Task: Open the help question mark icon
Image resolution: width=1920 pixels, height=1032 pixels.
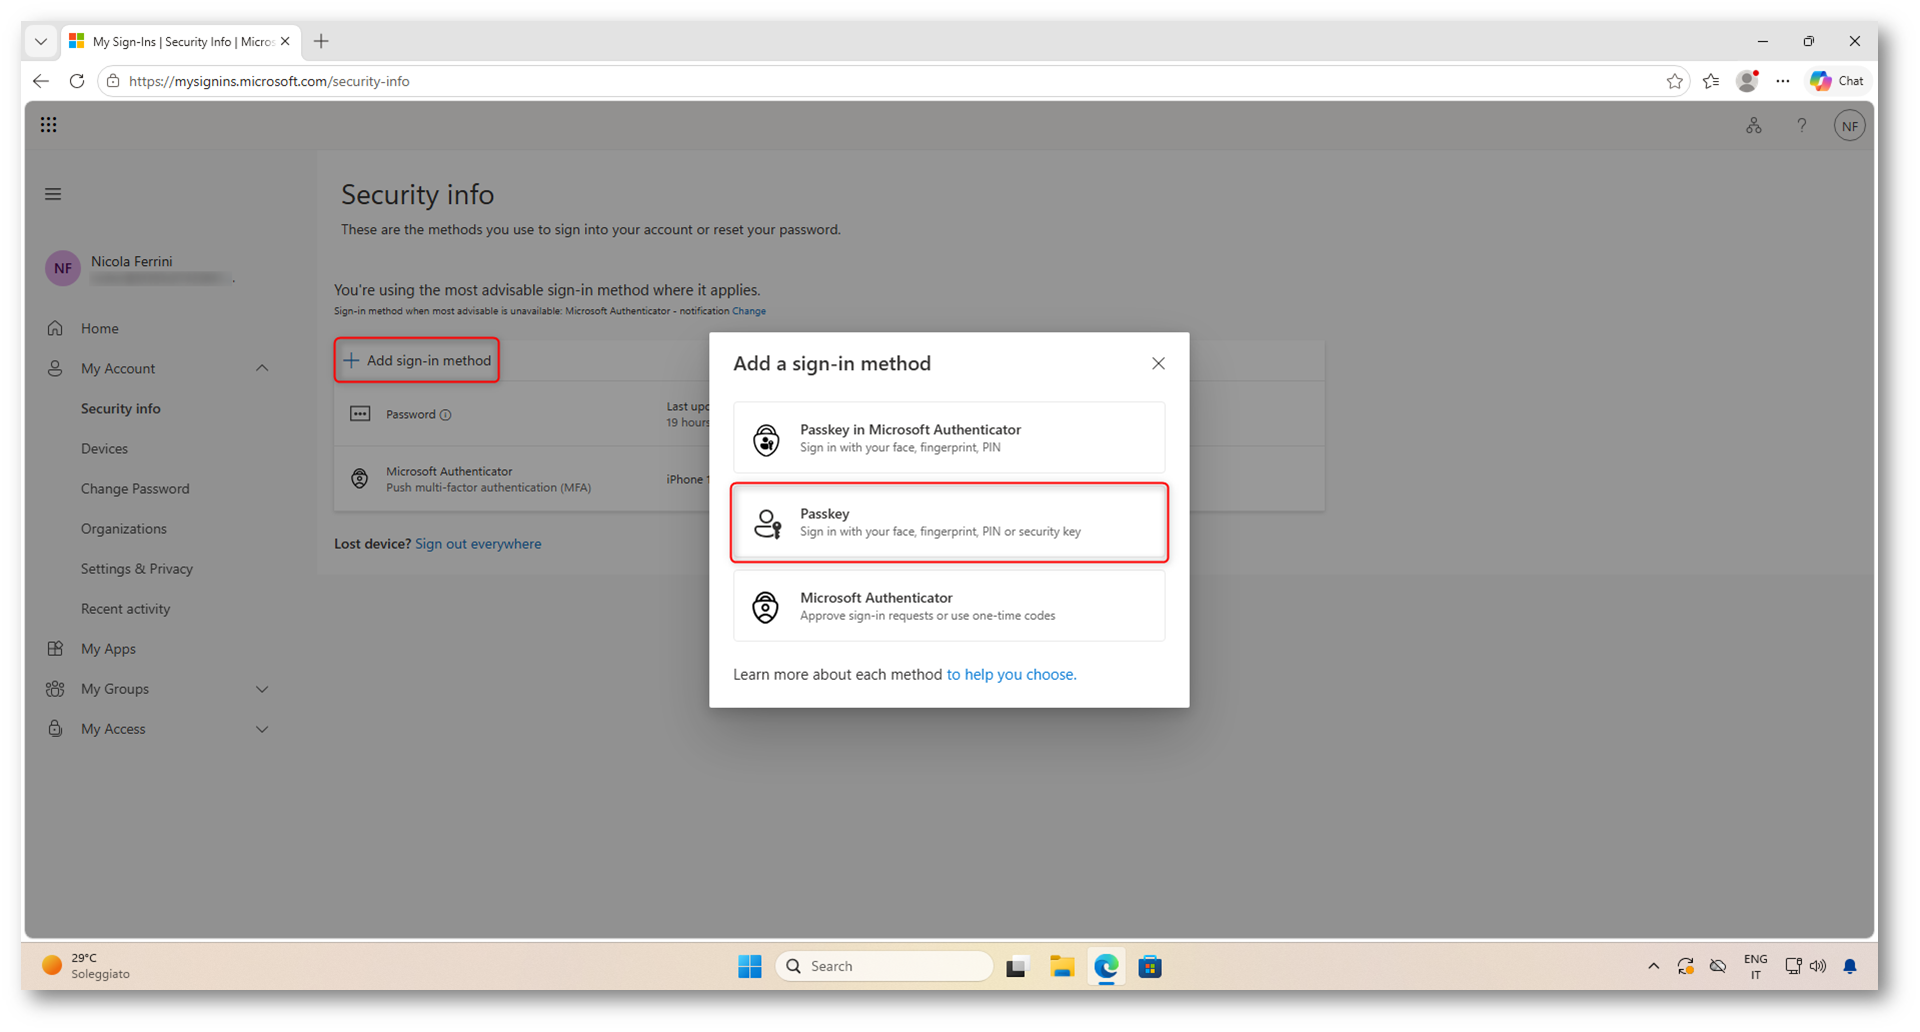Action: tap(1802, 126)
